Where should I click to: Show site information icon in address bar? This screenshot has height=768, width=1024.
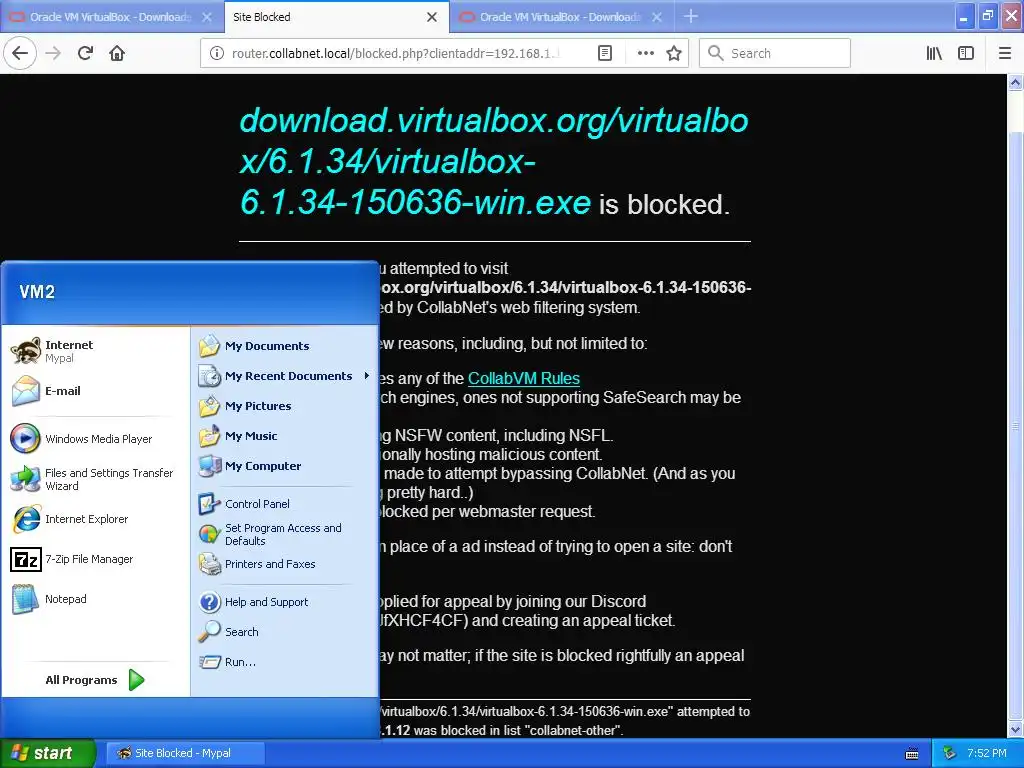(216, 53)
